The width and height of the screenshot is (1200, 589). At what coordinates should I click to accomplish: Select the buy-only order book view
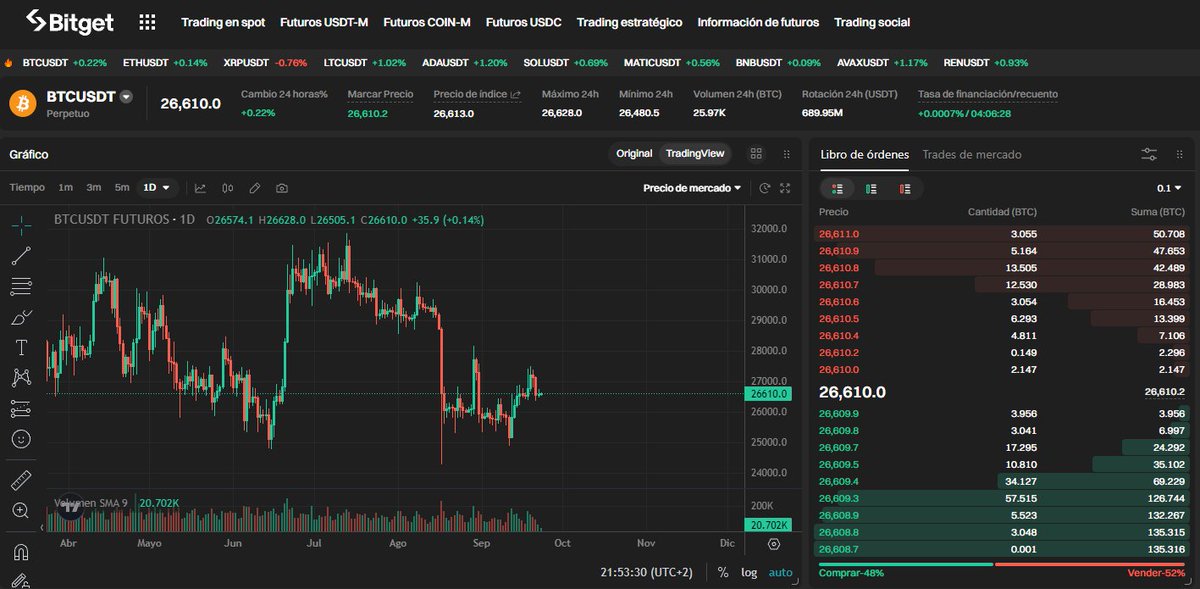pos(870,188)
